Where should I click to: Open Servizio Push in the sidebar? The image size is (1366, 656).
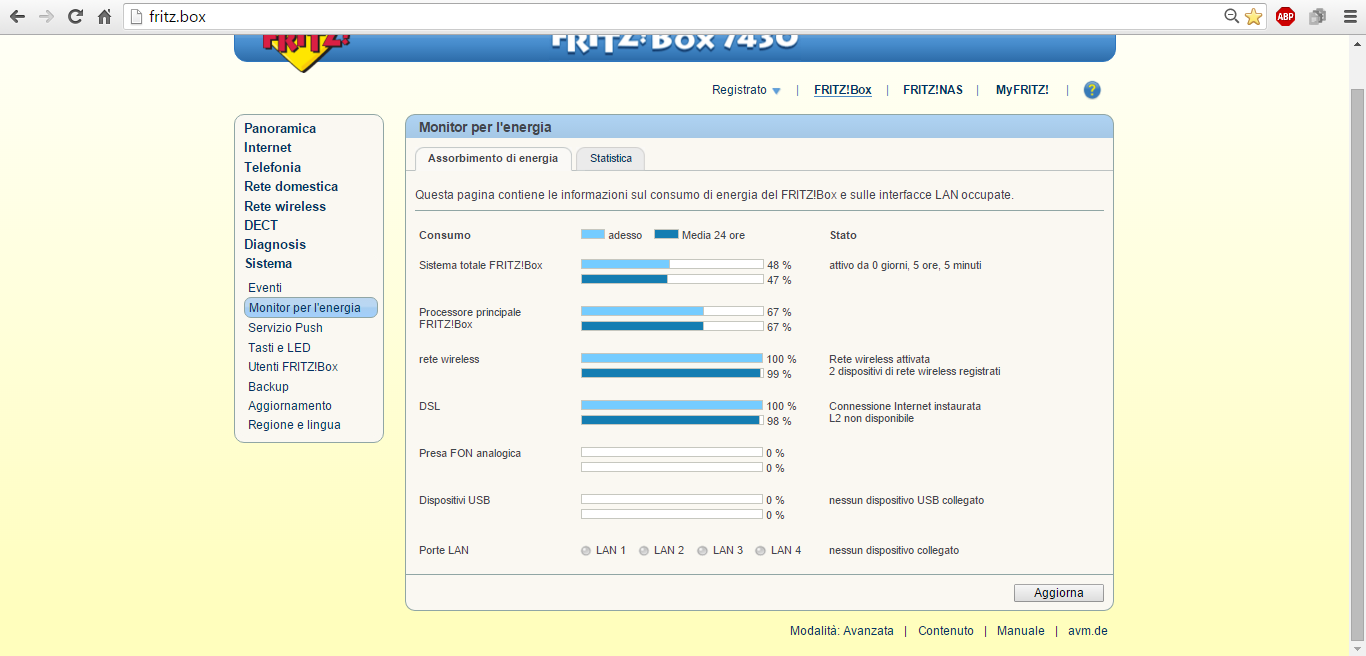tap(285, 328)
